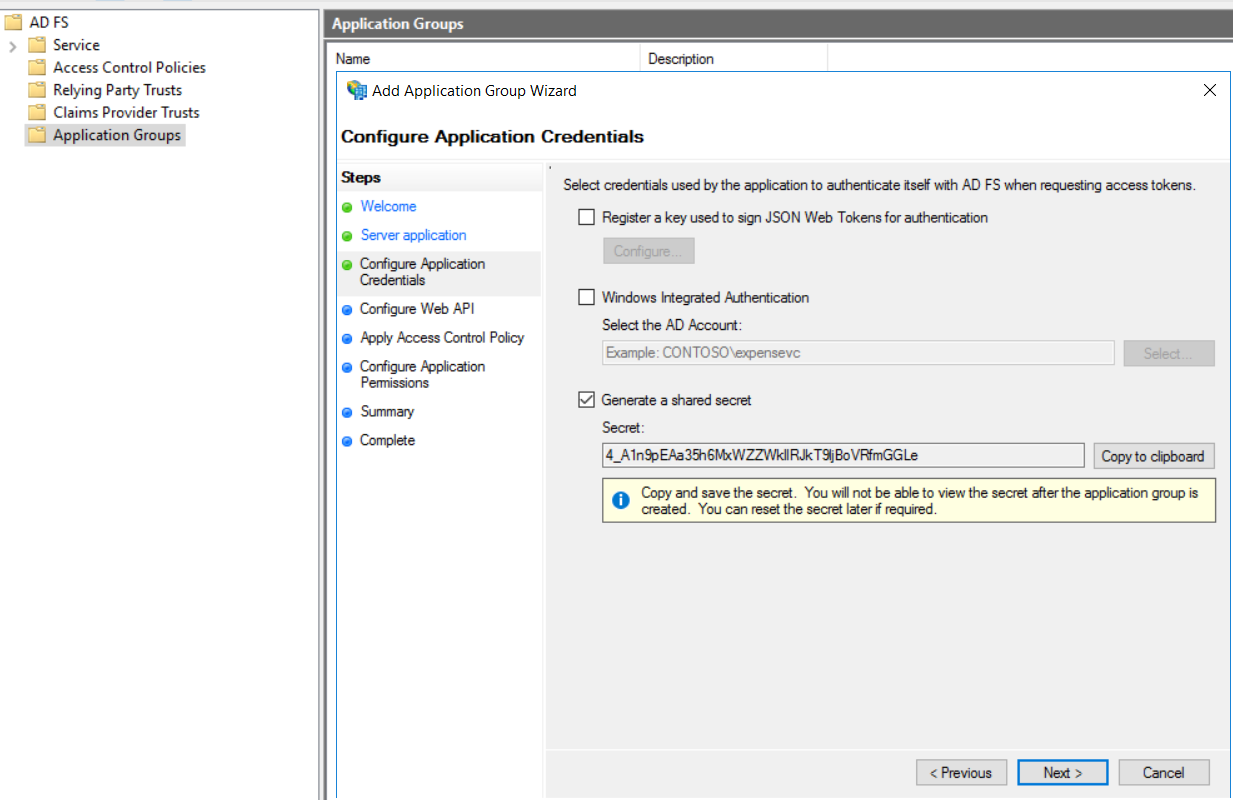
Task: Click the Access Control Policies folder icon
Action: [37, 68]
